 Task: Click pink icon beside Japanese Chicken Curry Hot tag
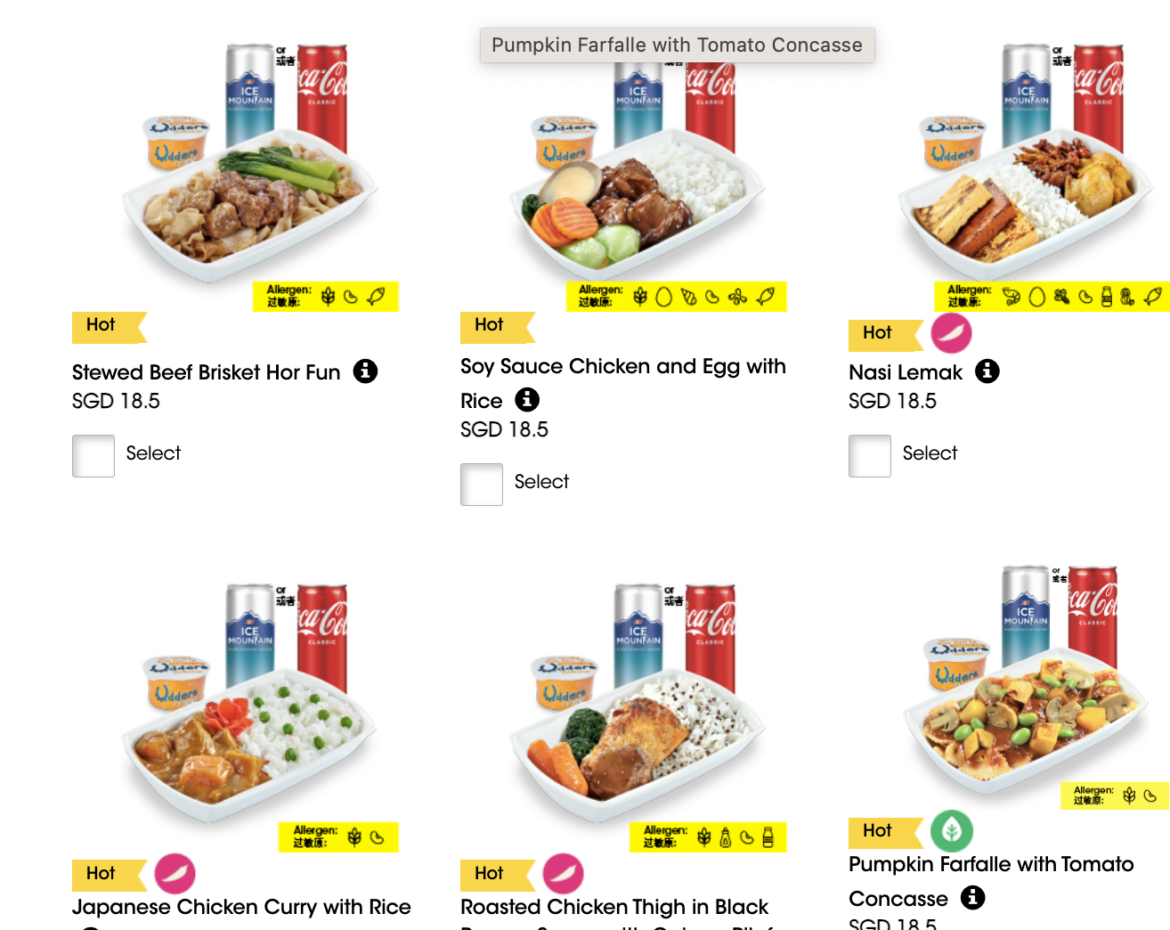175,873
